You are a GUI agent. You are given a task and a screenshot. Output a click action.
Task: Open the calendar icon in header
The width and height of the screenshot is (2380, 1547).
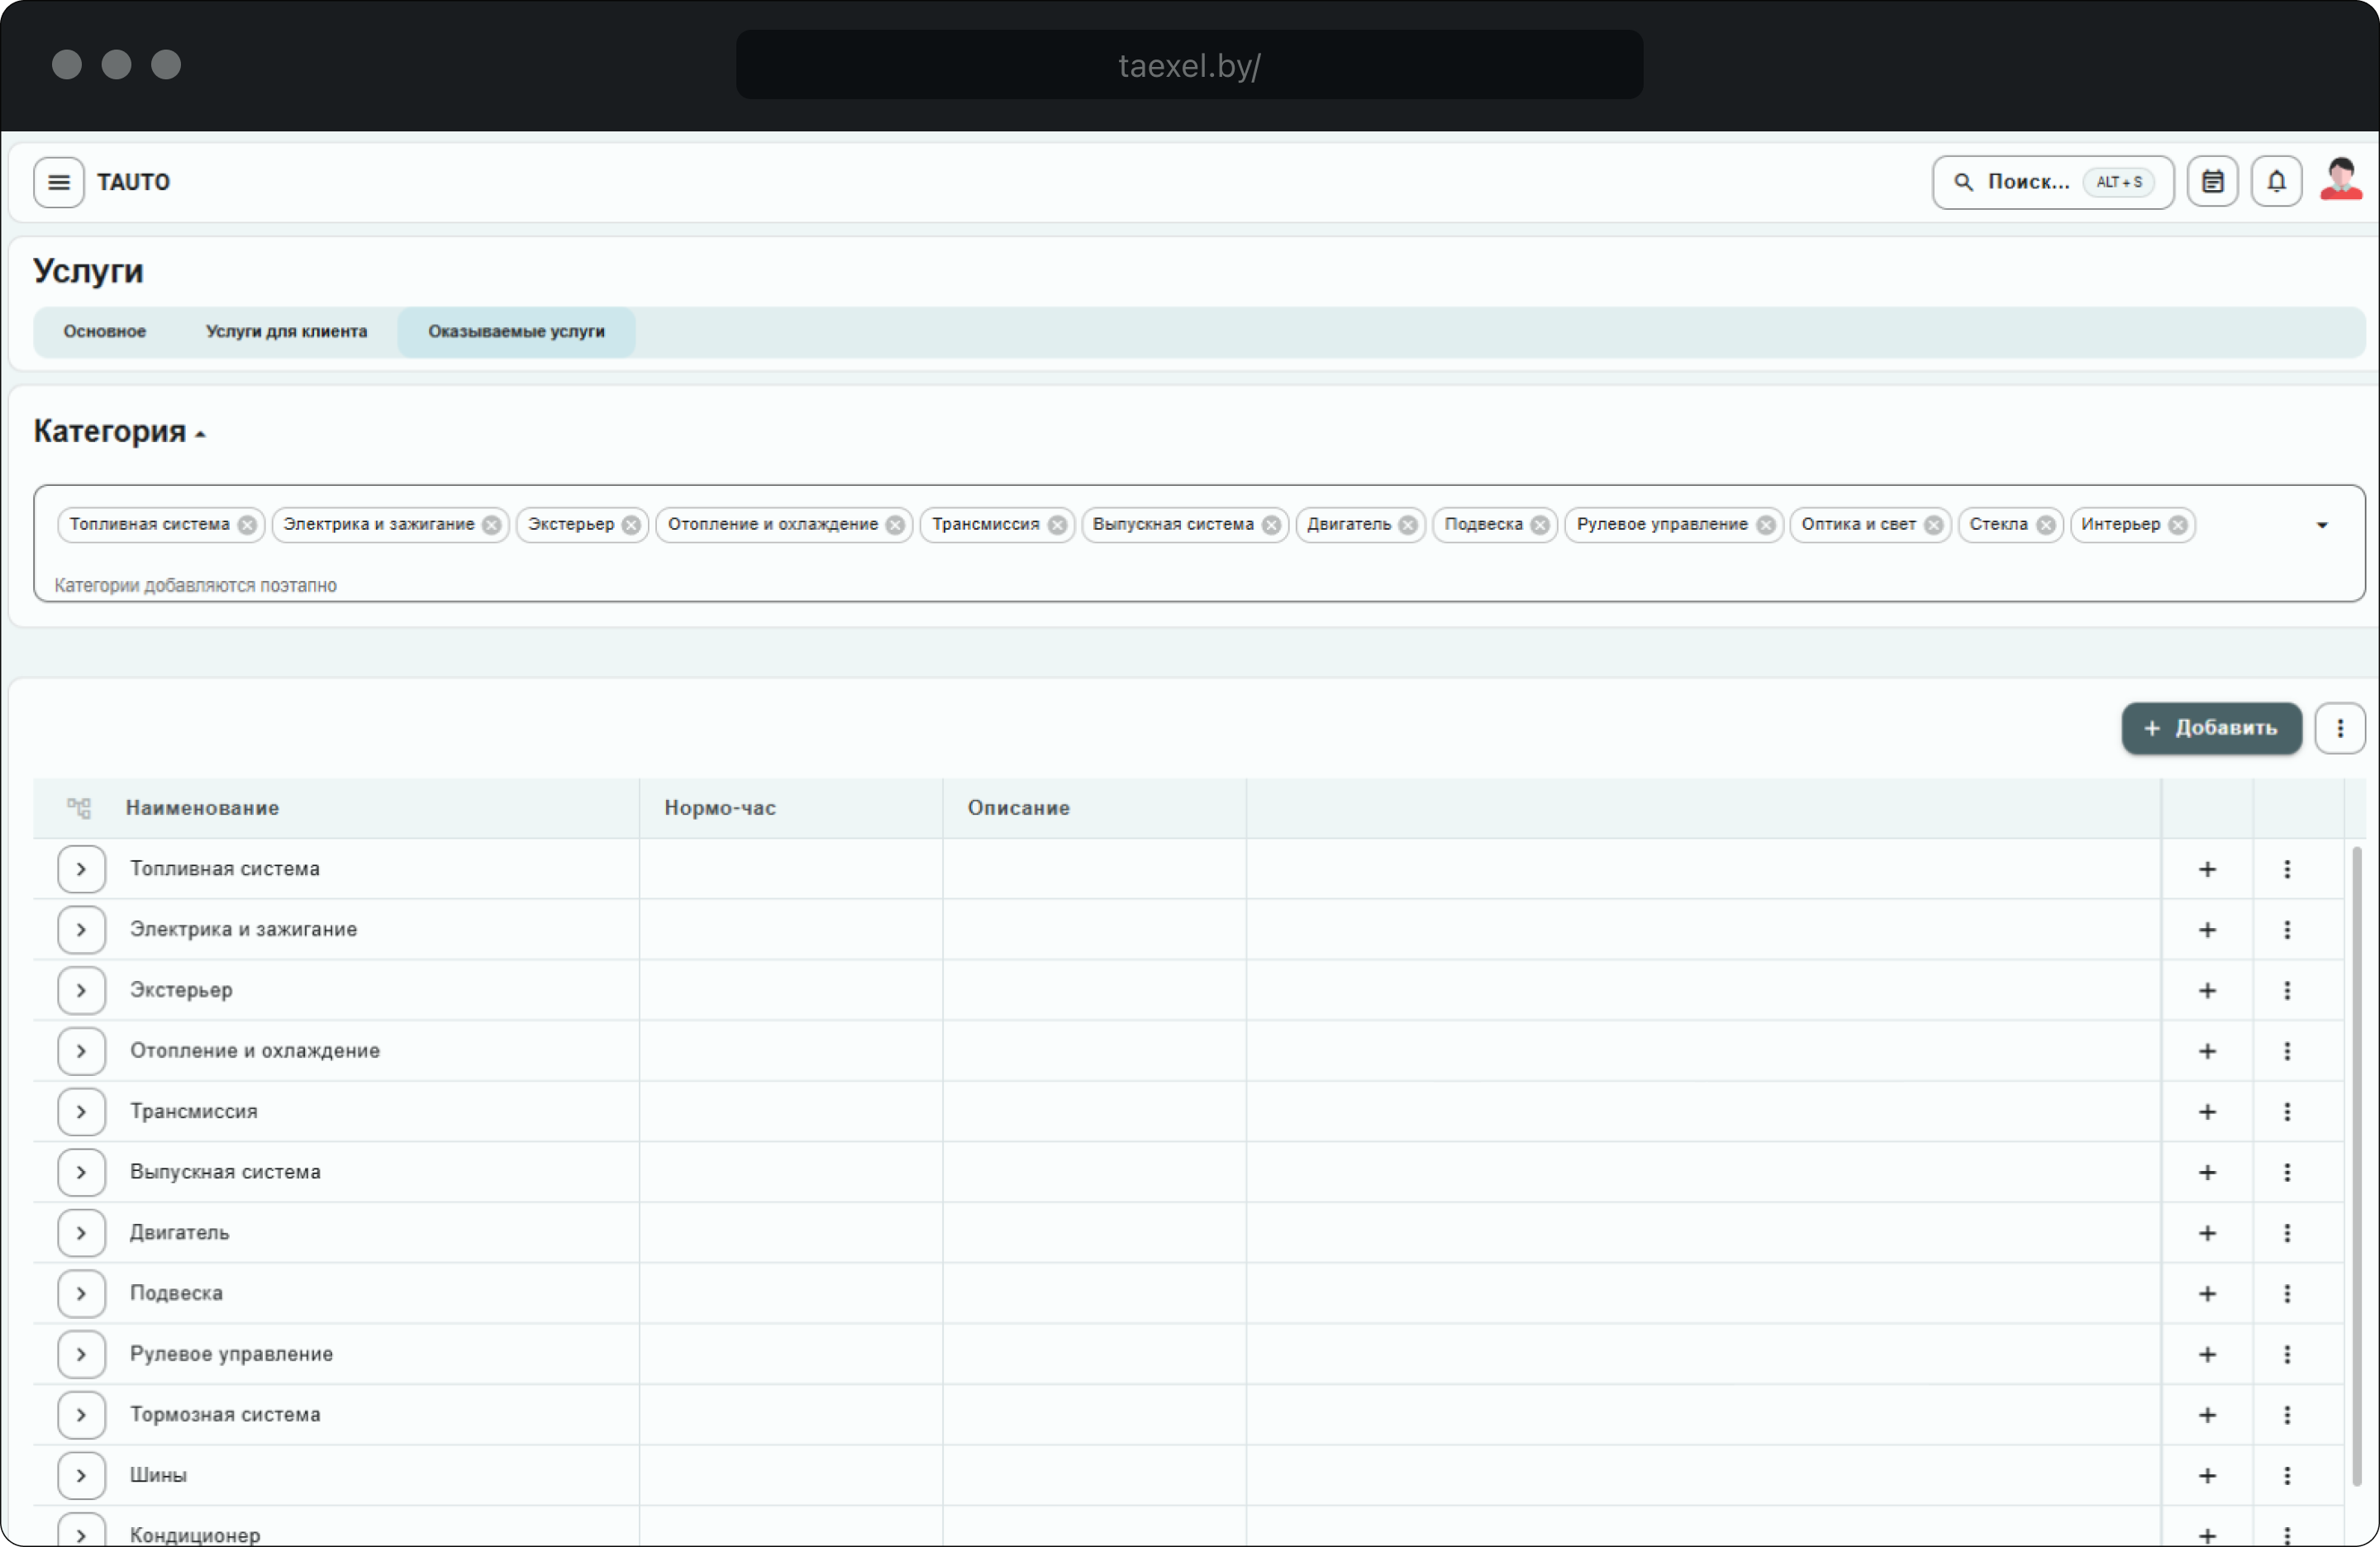2212,182
